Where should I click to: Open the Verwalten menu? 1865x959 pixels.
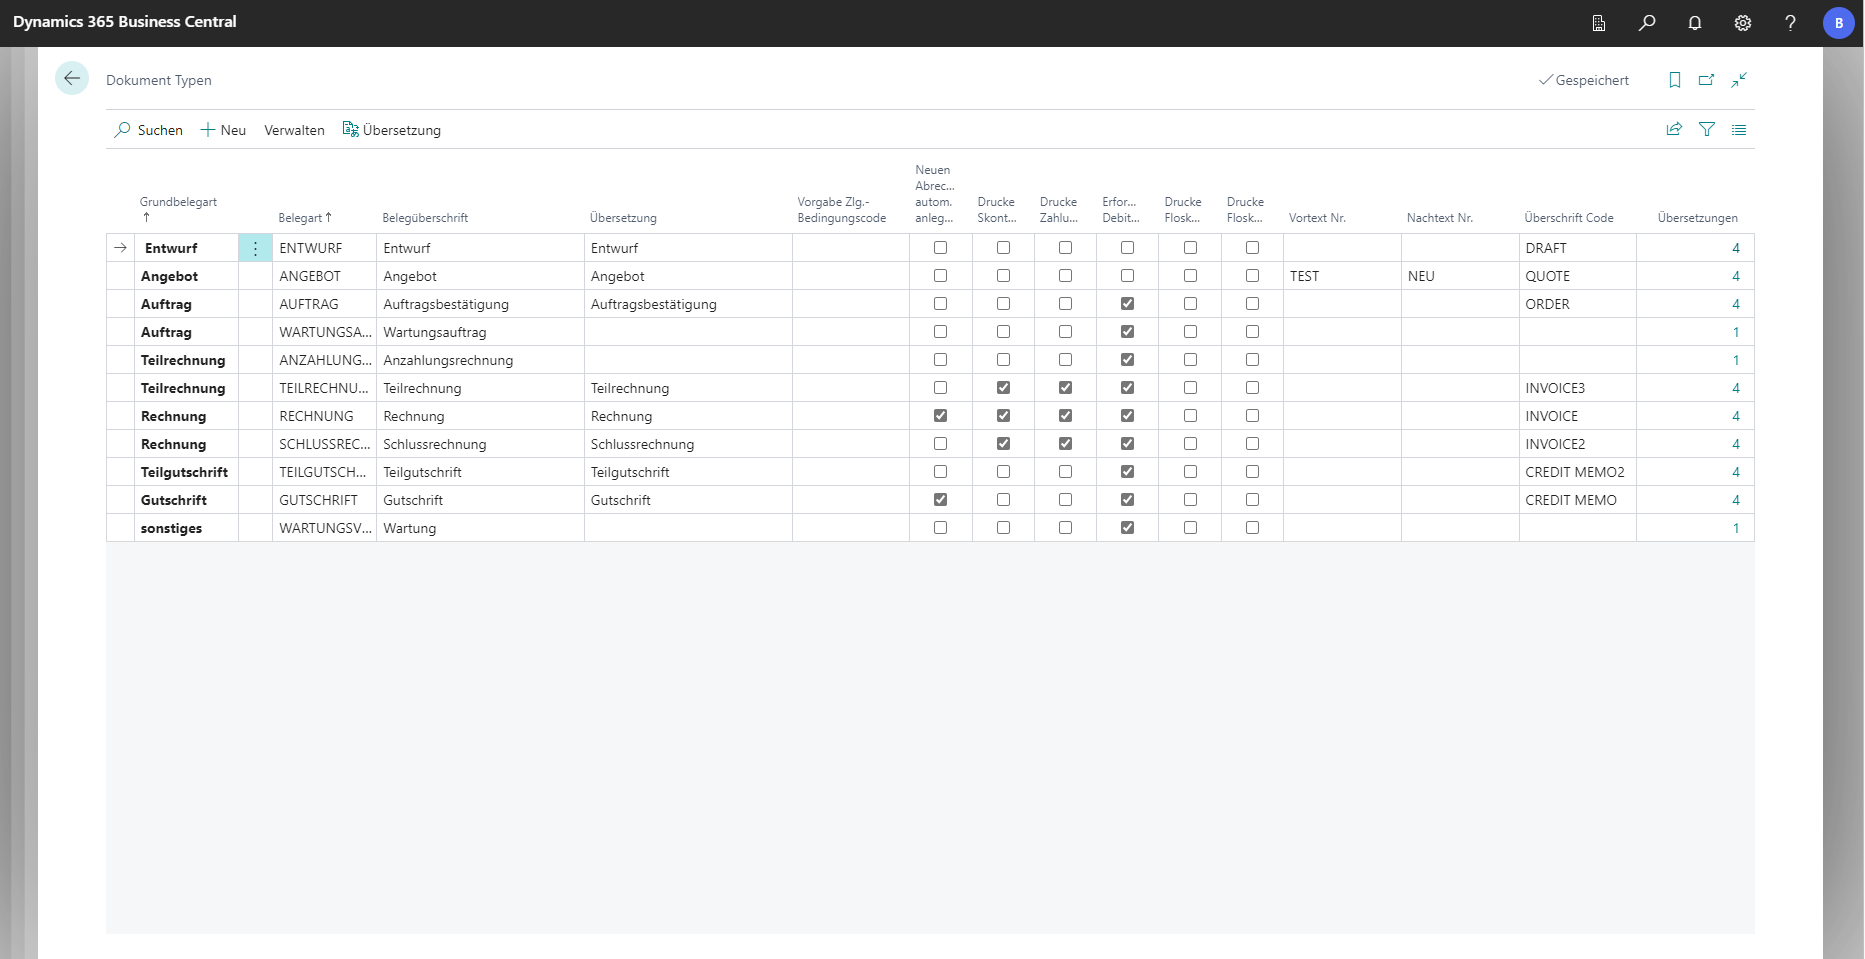tap(294, 130)
